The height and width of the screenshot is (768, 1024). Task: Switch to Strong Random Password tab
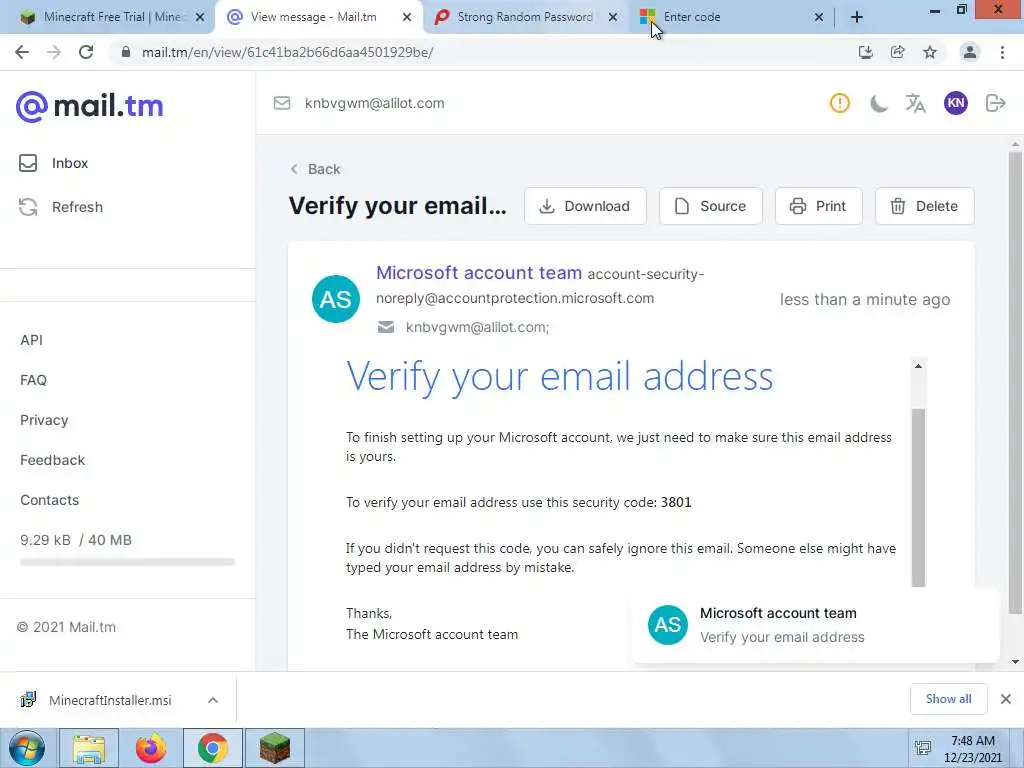tap(526, 17)
